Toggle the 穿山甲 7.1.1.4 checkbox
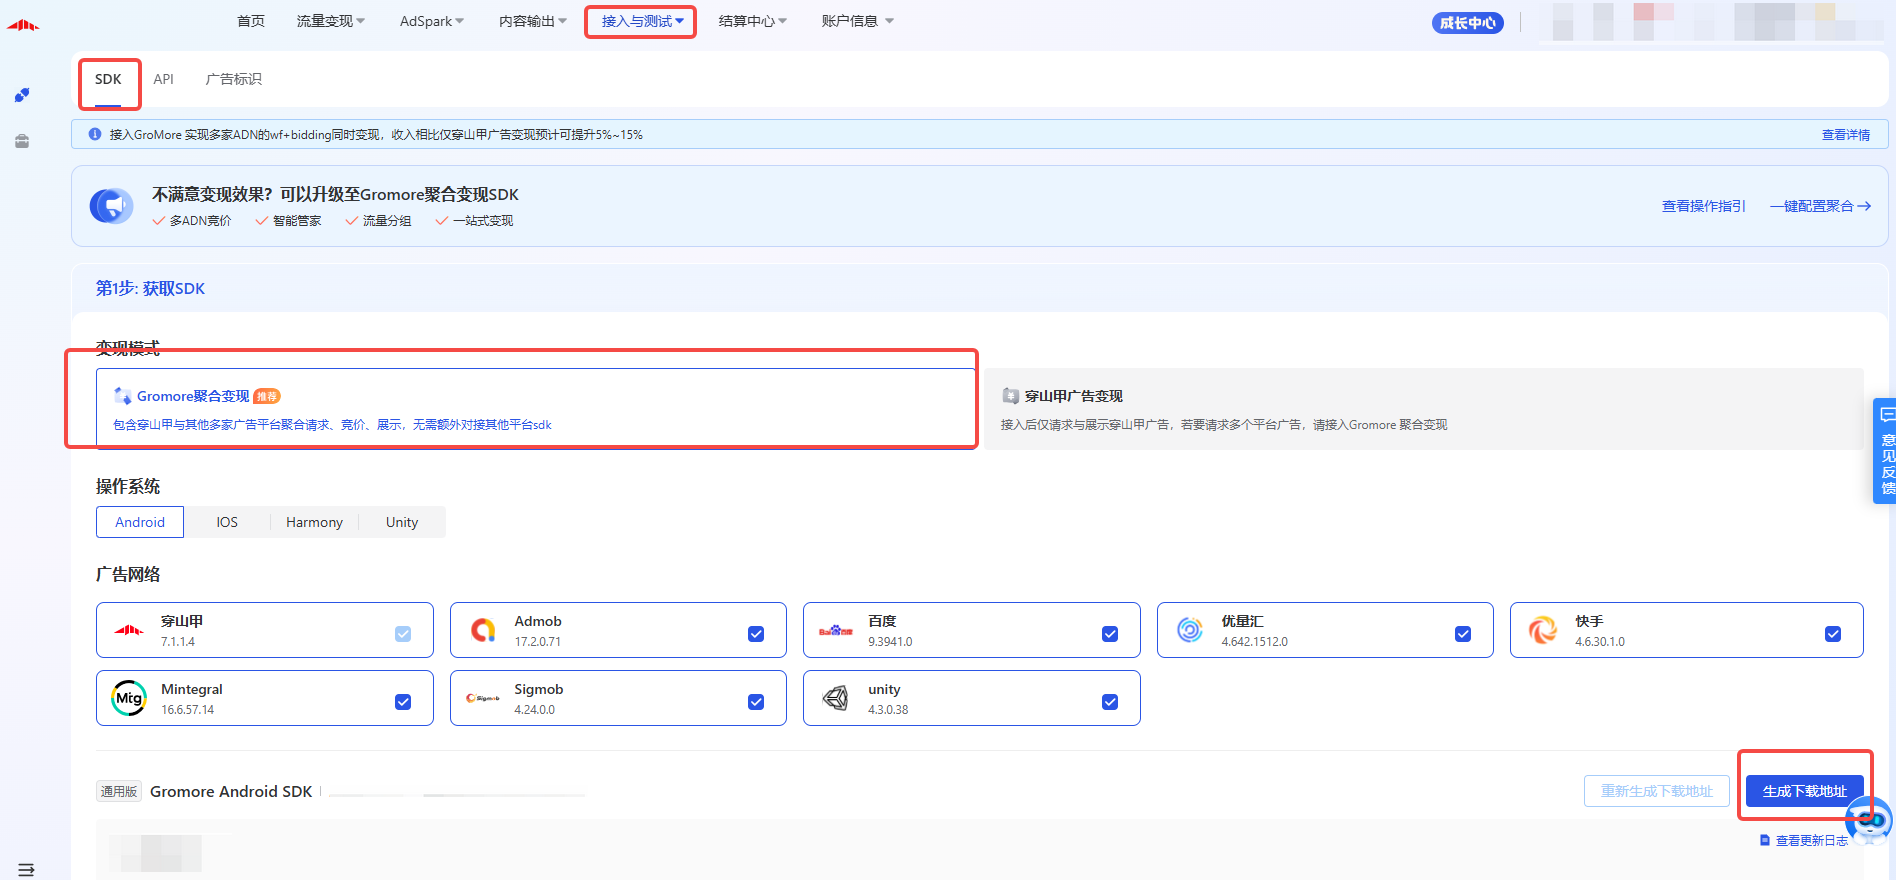This screenshot has width=1896, height=880. click(x=403, y=634)
